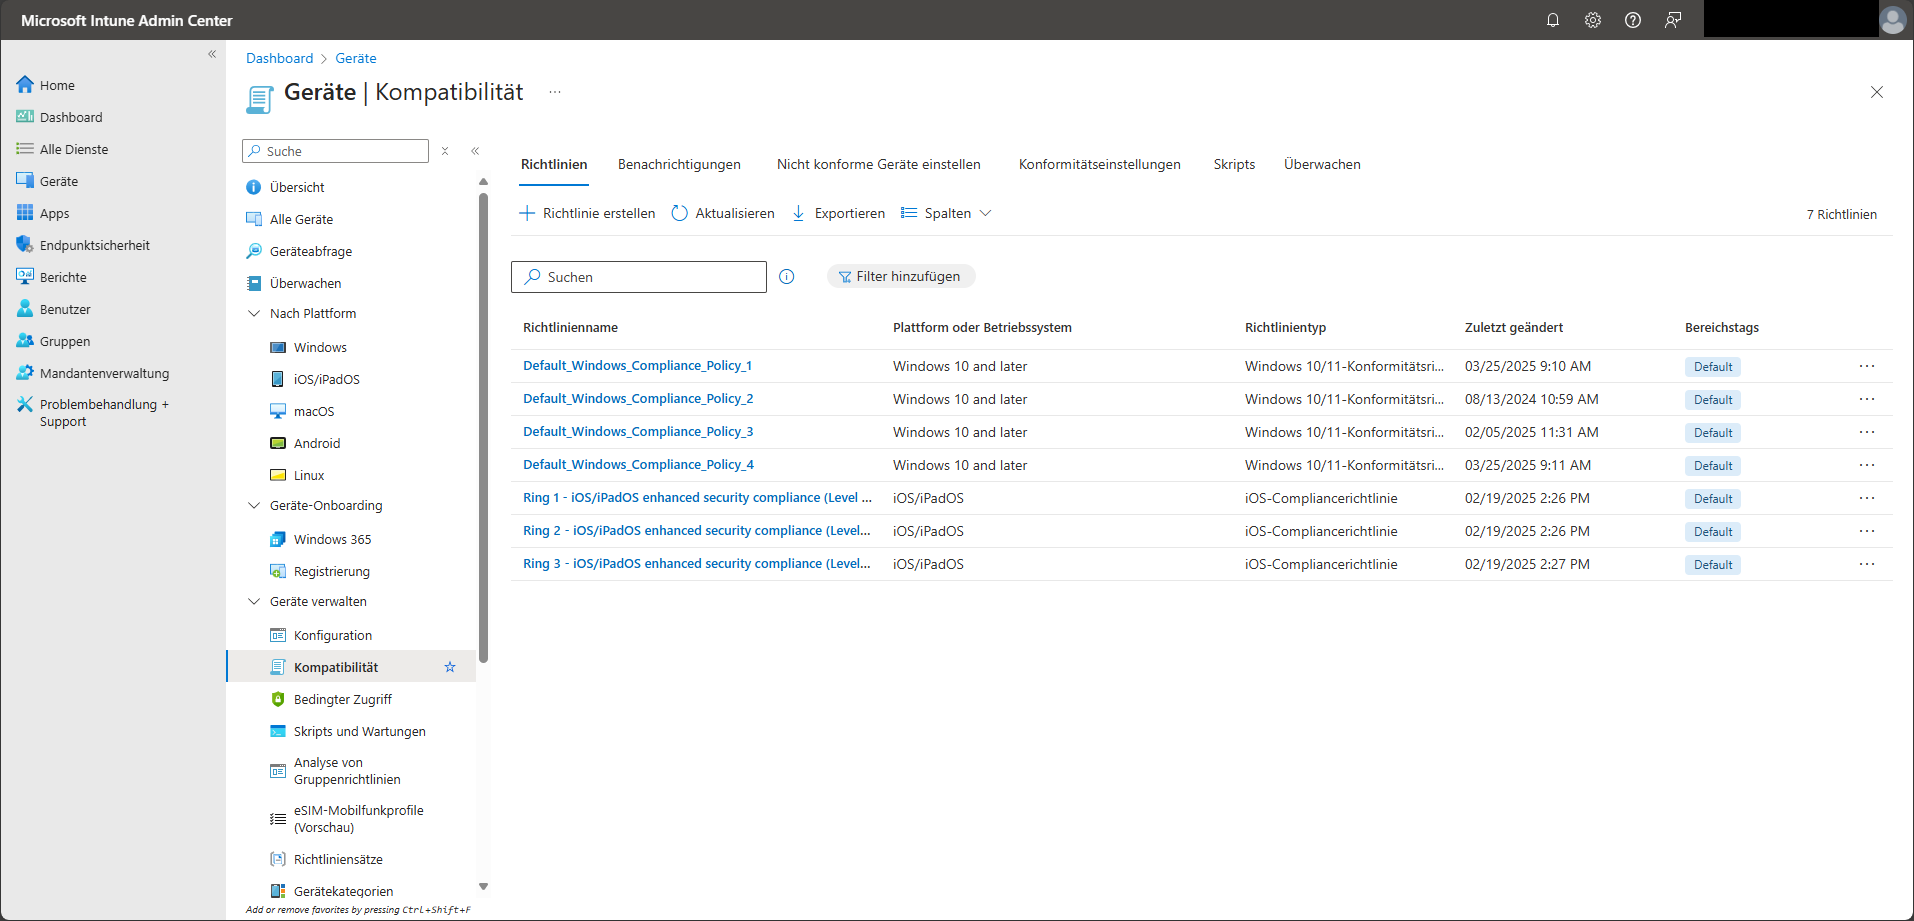
Task: Open Apps in left navigation
Action: 54,213
